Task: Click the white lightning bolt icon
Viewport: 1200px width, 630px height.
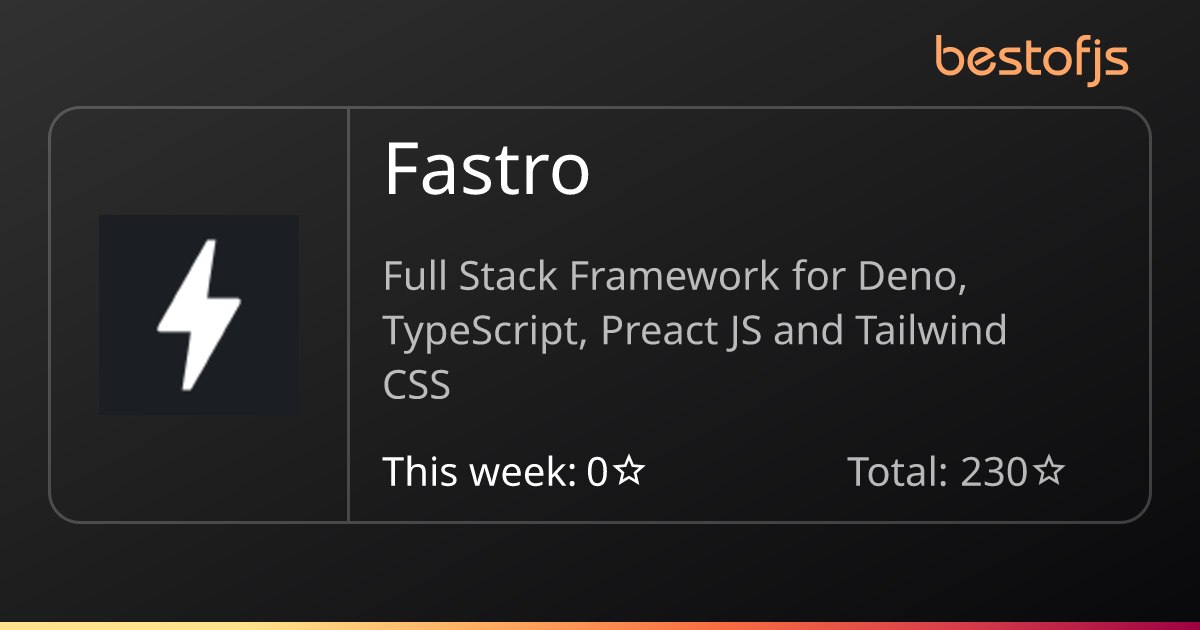Action: click(199, 315)
